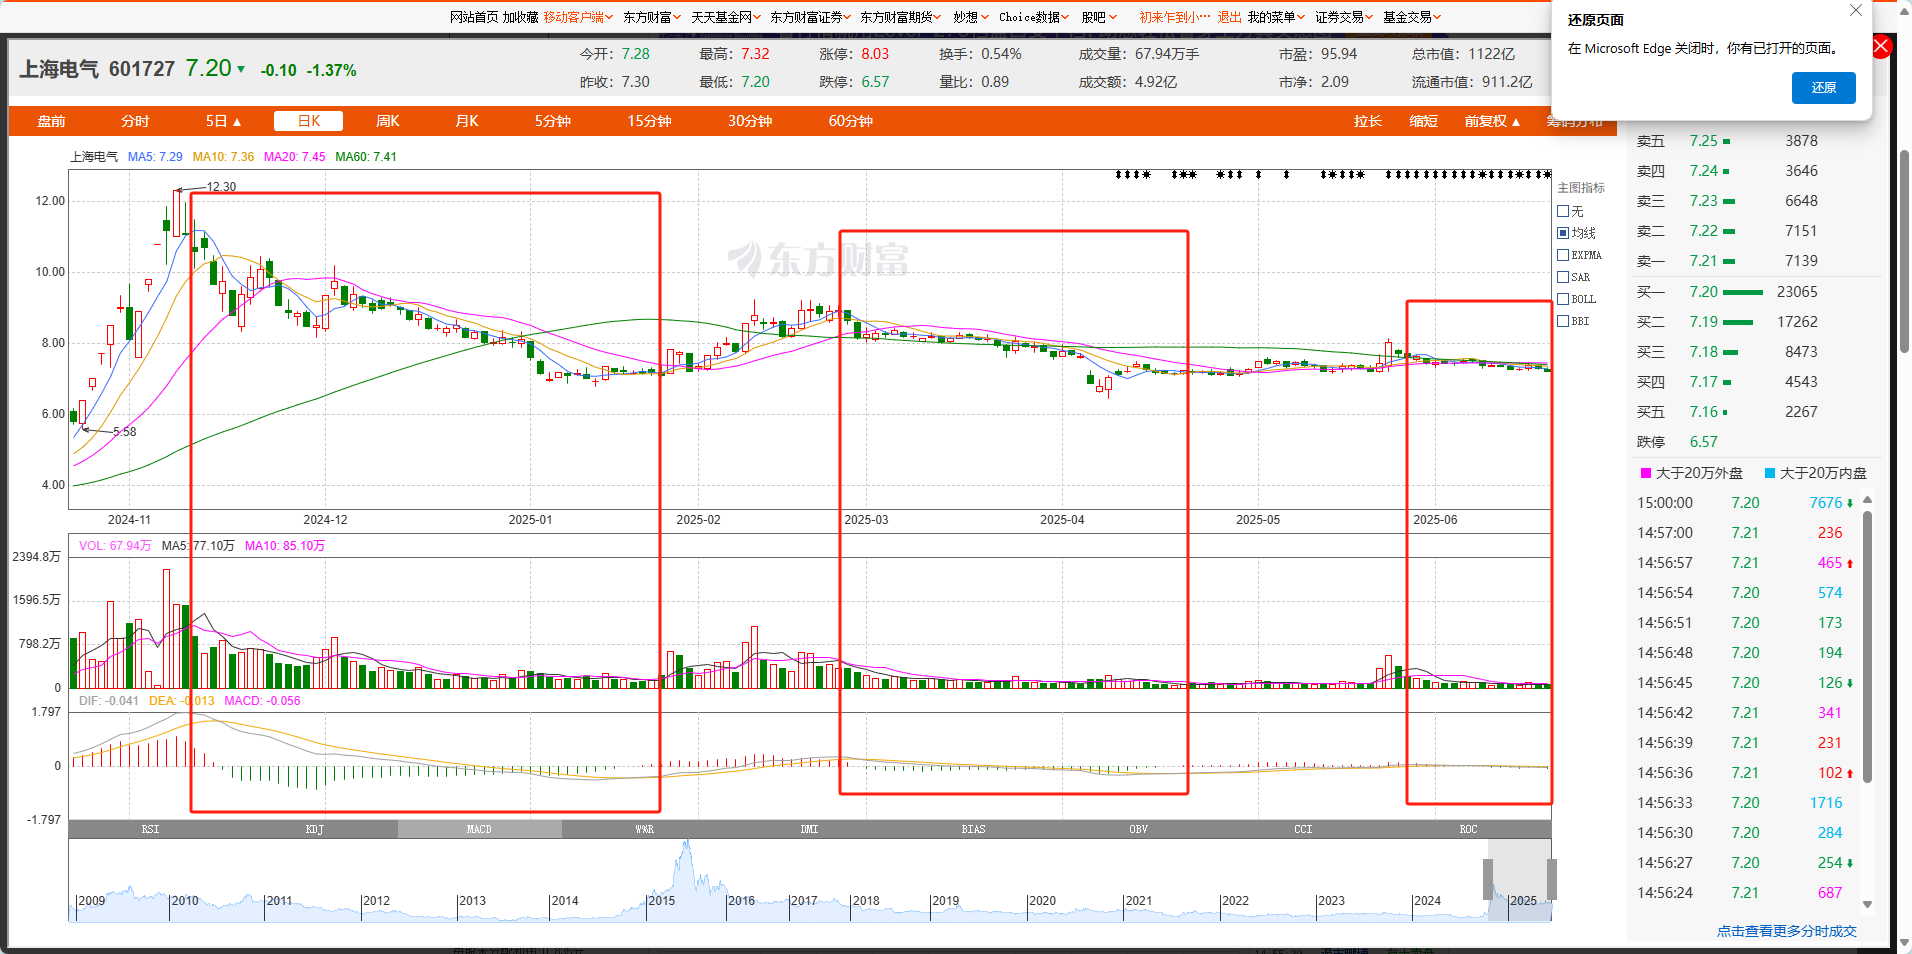Open the 我的菜单 dropdown
The width and height of the screenshot is (1912, 954).
[1275, 17]
